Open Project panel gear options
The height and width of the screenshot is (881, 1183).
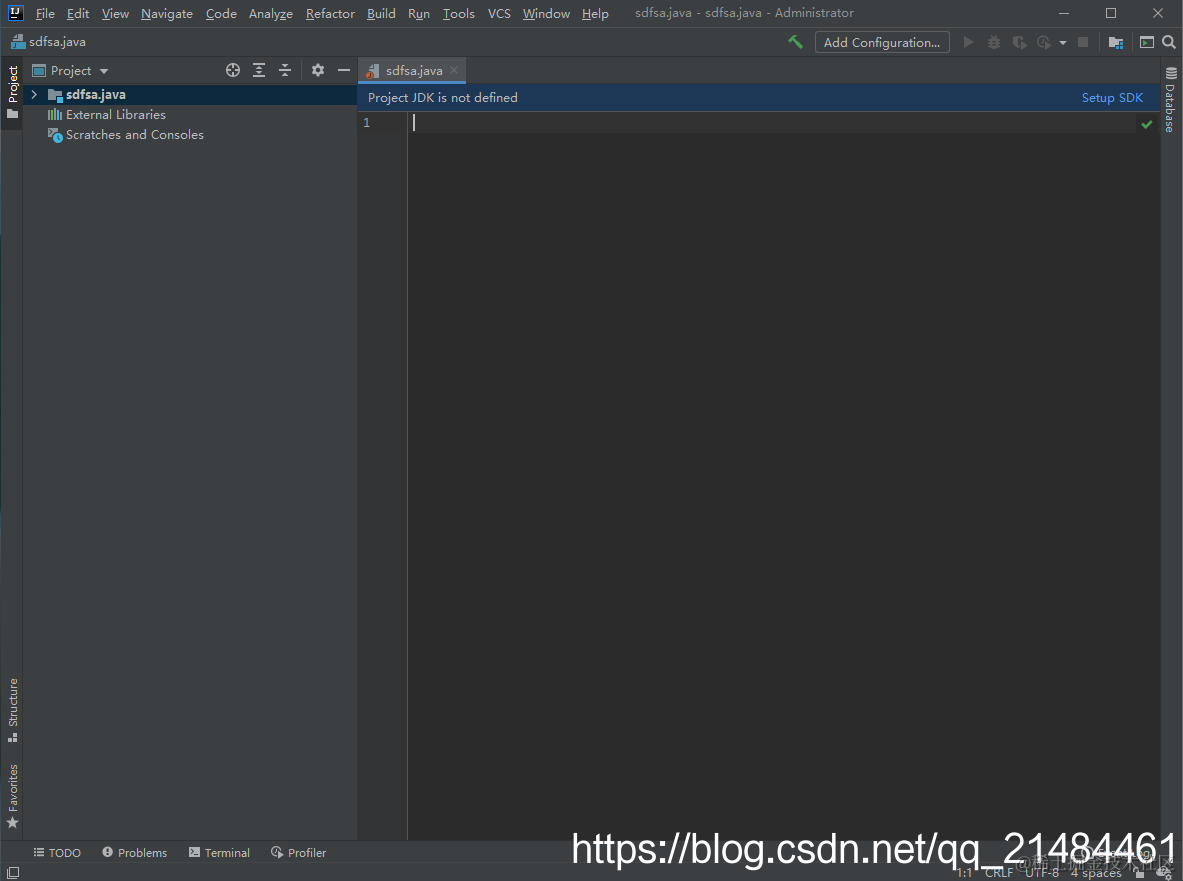[x=318, y=70]
